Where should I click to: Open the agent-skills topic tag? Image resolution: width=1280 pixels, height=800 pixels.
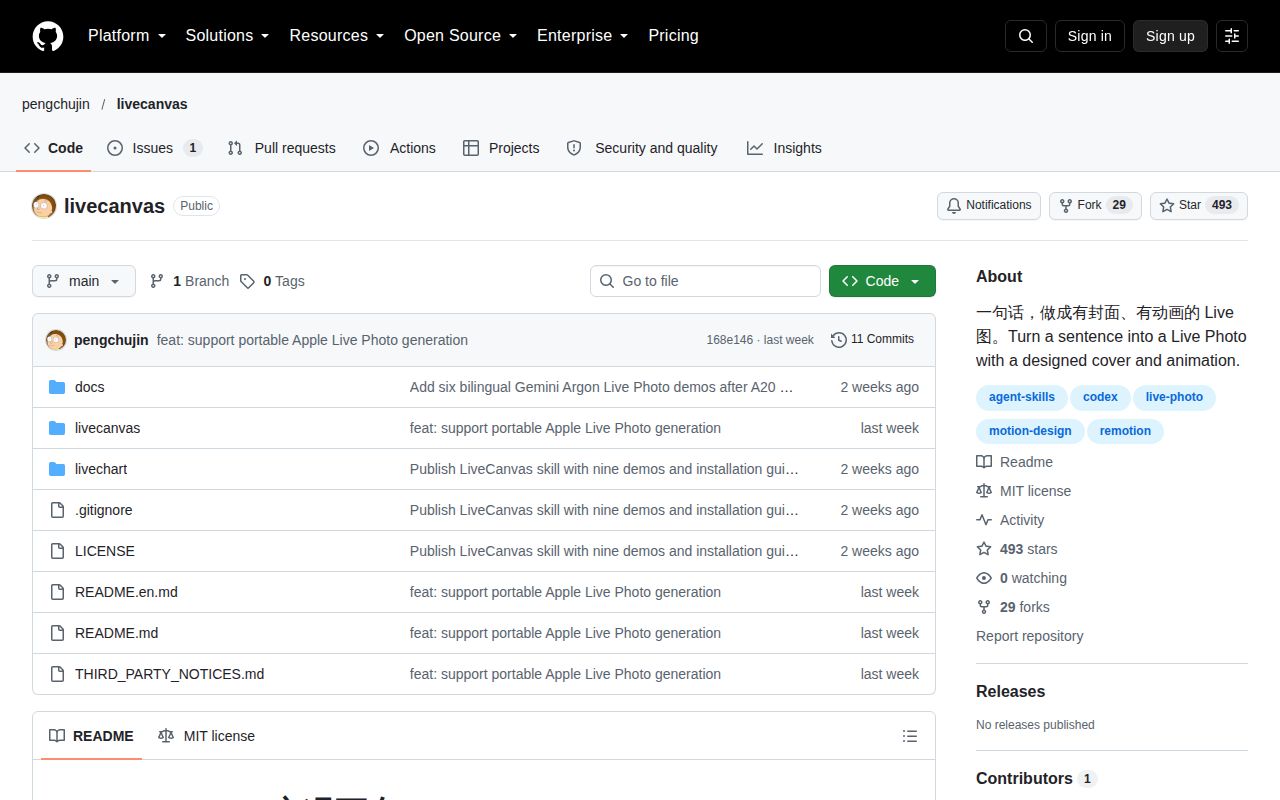(1022, 397)
